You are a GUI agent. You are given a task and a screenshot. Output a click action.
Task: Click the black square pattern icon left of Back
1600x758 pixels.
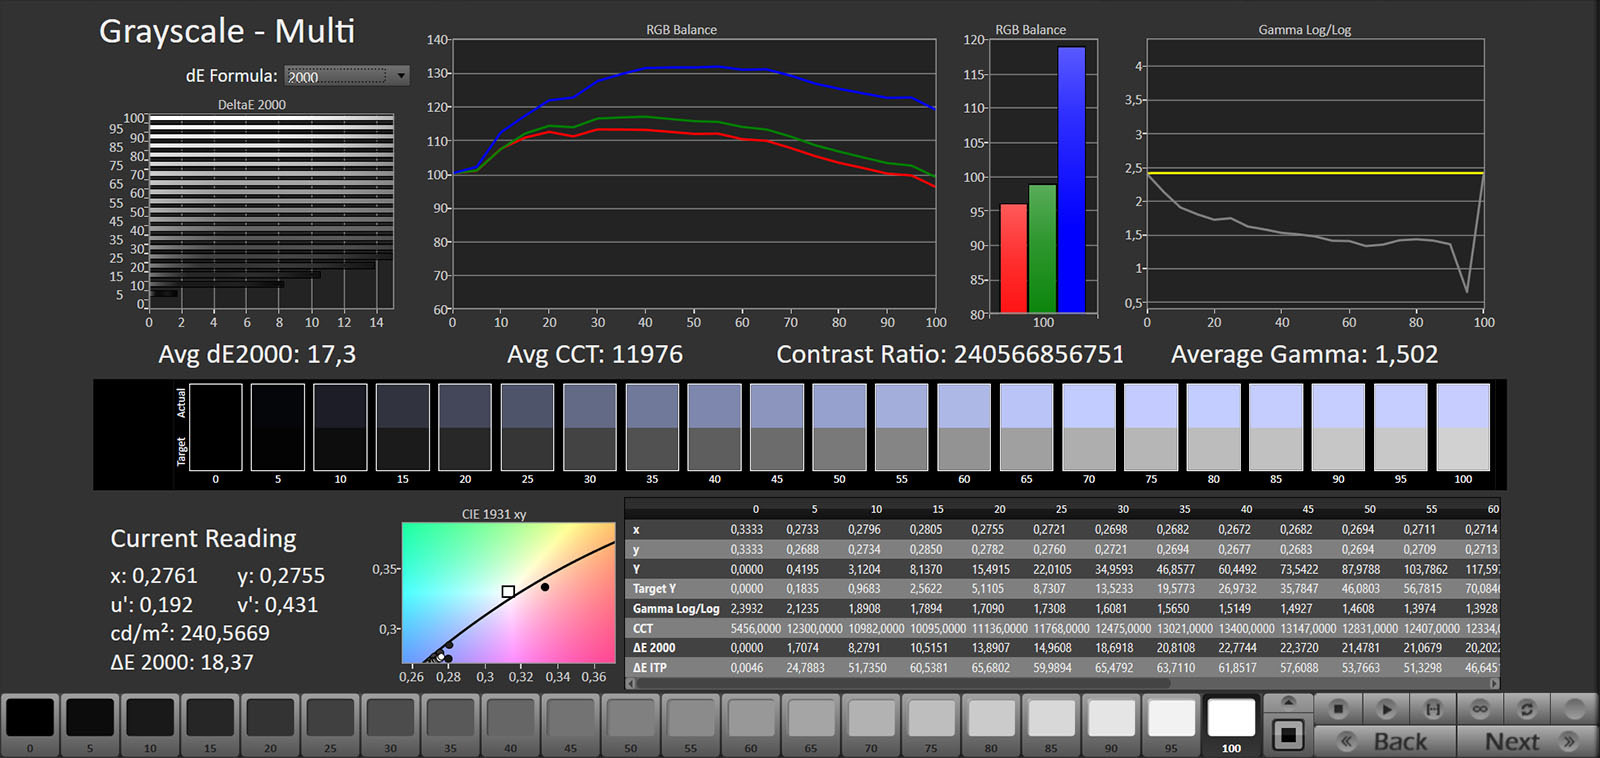point(1288,736)
